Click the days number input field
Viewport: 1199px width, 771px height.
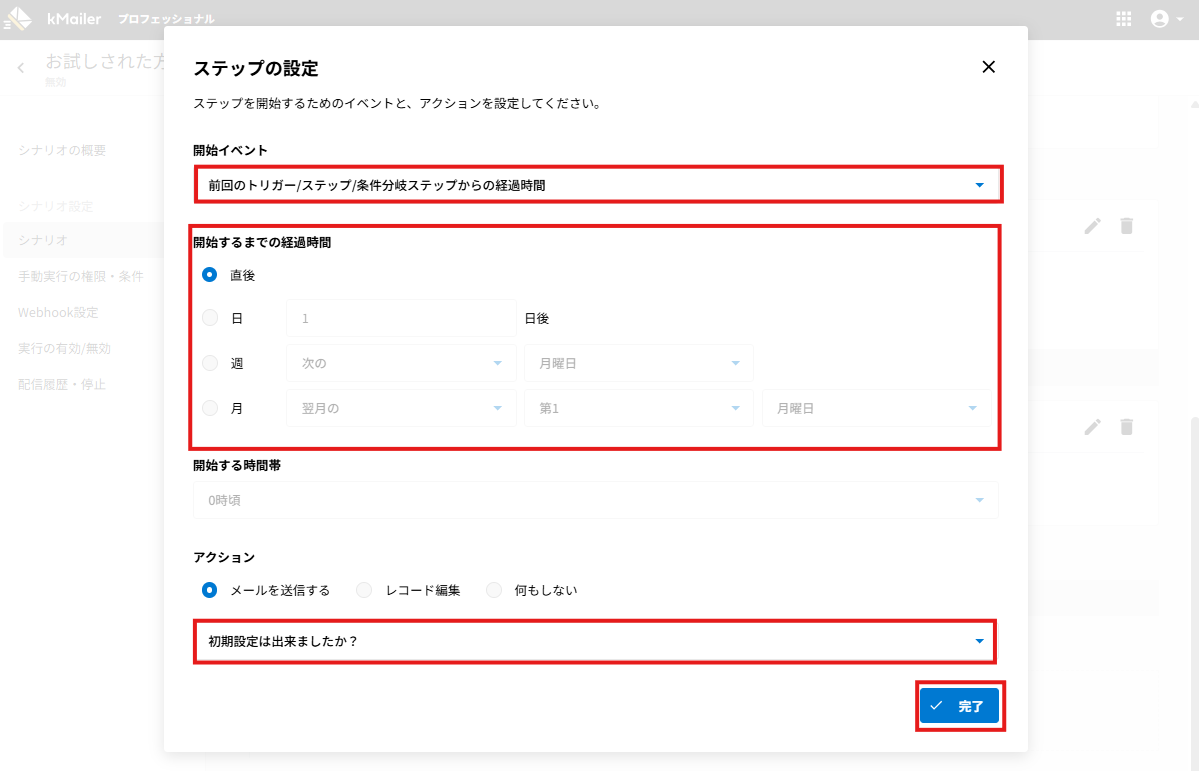[401, 318]
